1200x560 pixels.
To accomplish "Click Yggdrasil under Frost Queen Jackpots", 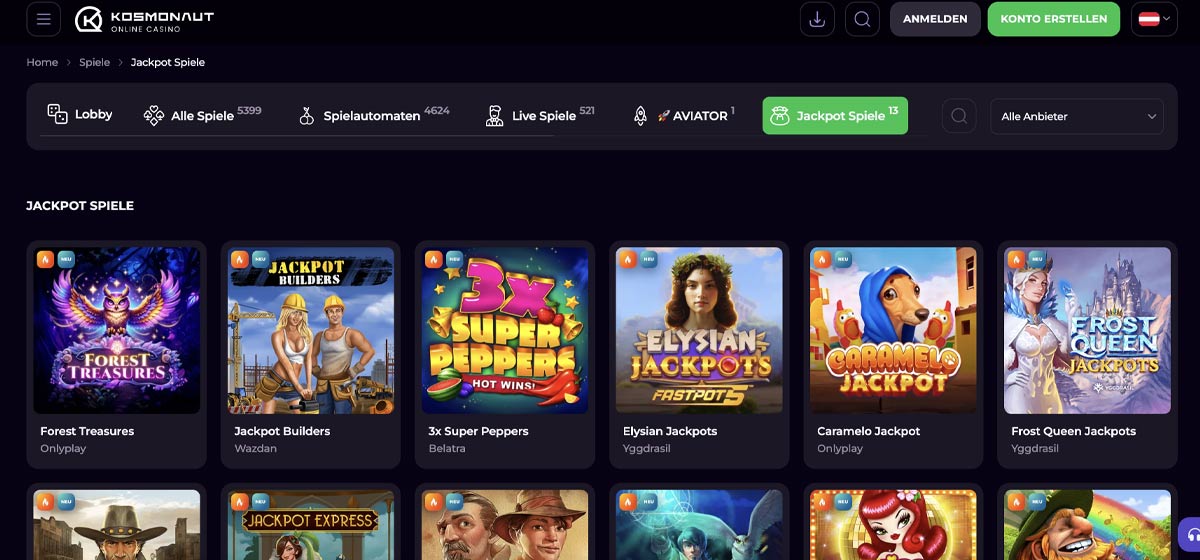I will [1035, 449].
